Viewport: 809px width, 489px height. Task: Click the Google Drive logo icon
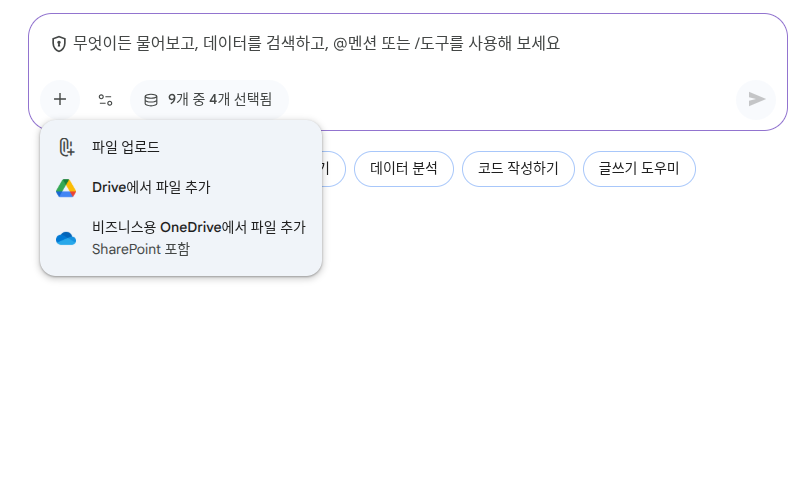66,188
